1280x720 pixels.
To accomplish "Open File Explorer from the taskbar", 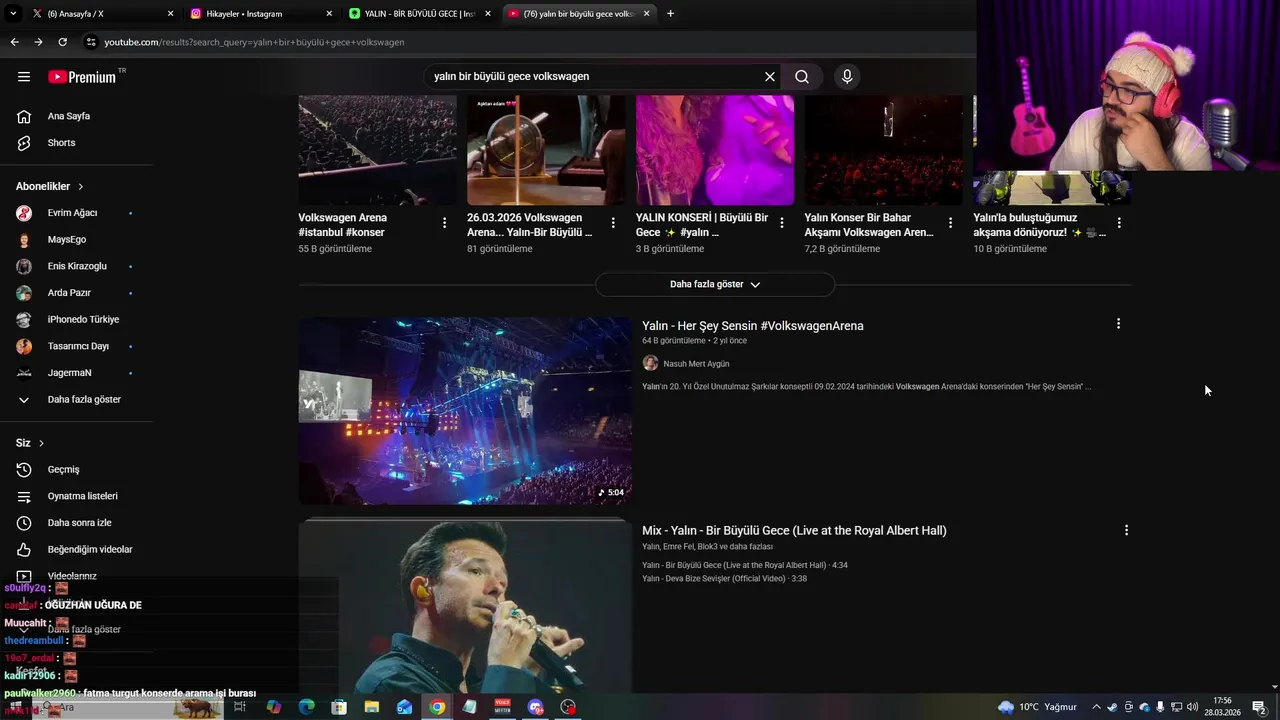I will tap(372, 707).
